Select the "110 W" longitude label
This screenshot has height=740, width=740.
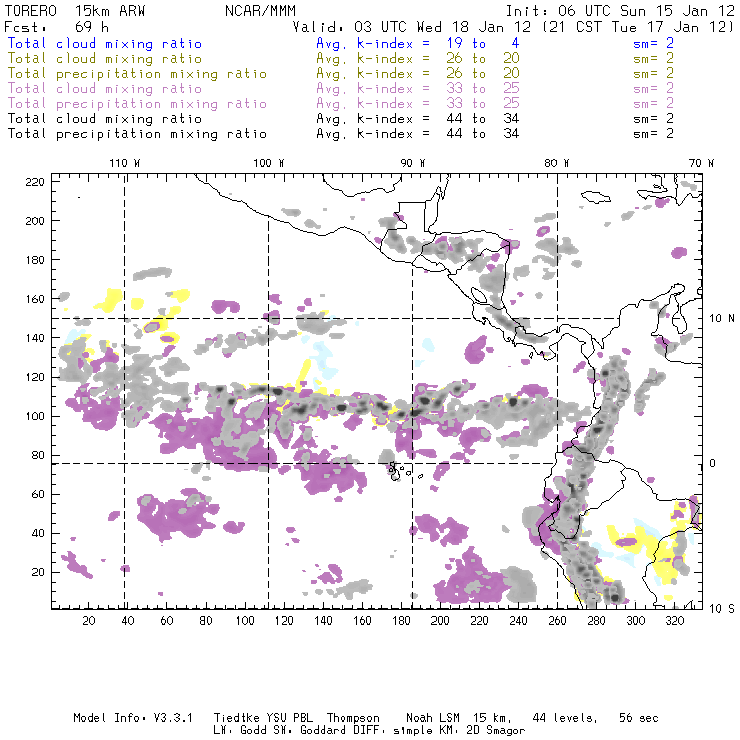(x=125, y=163)
